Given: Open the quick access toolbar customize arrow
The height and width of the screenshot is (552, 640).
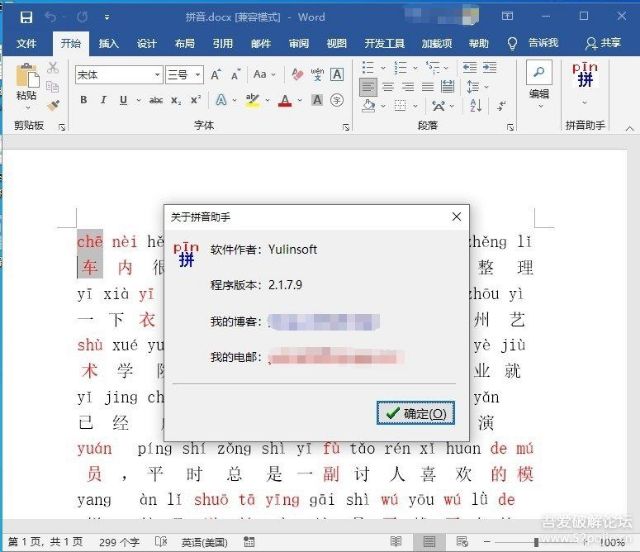Looking at the screenshot, I should 107,17.
